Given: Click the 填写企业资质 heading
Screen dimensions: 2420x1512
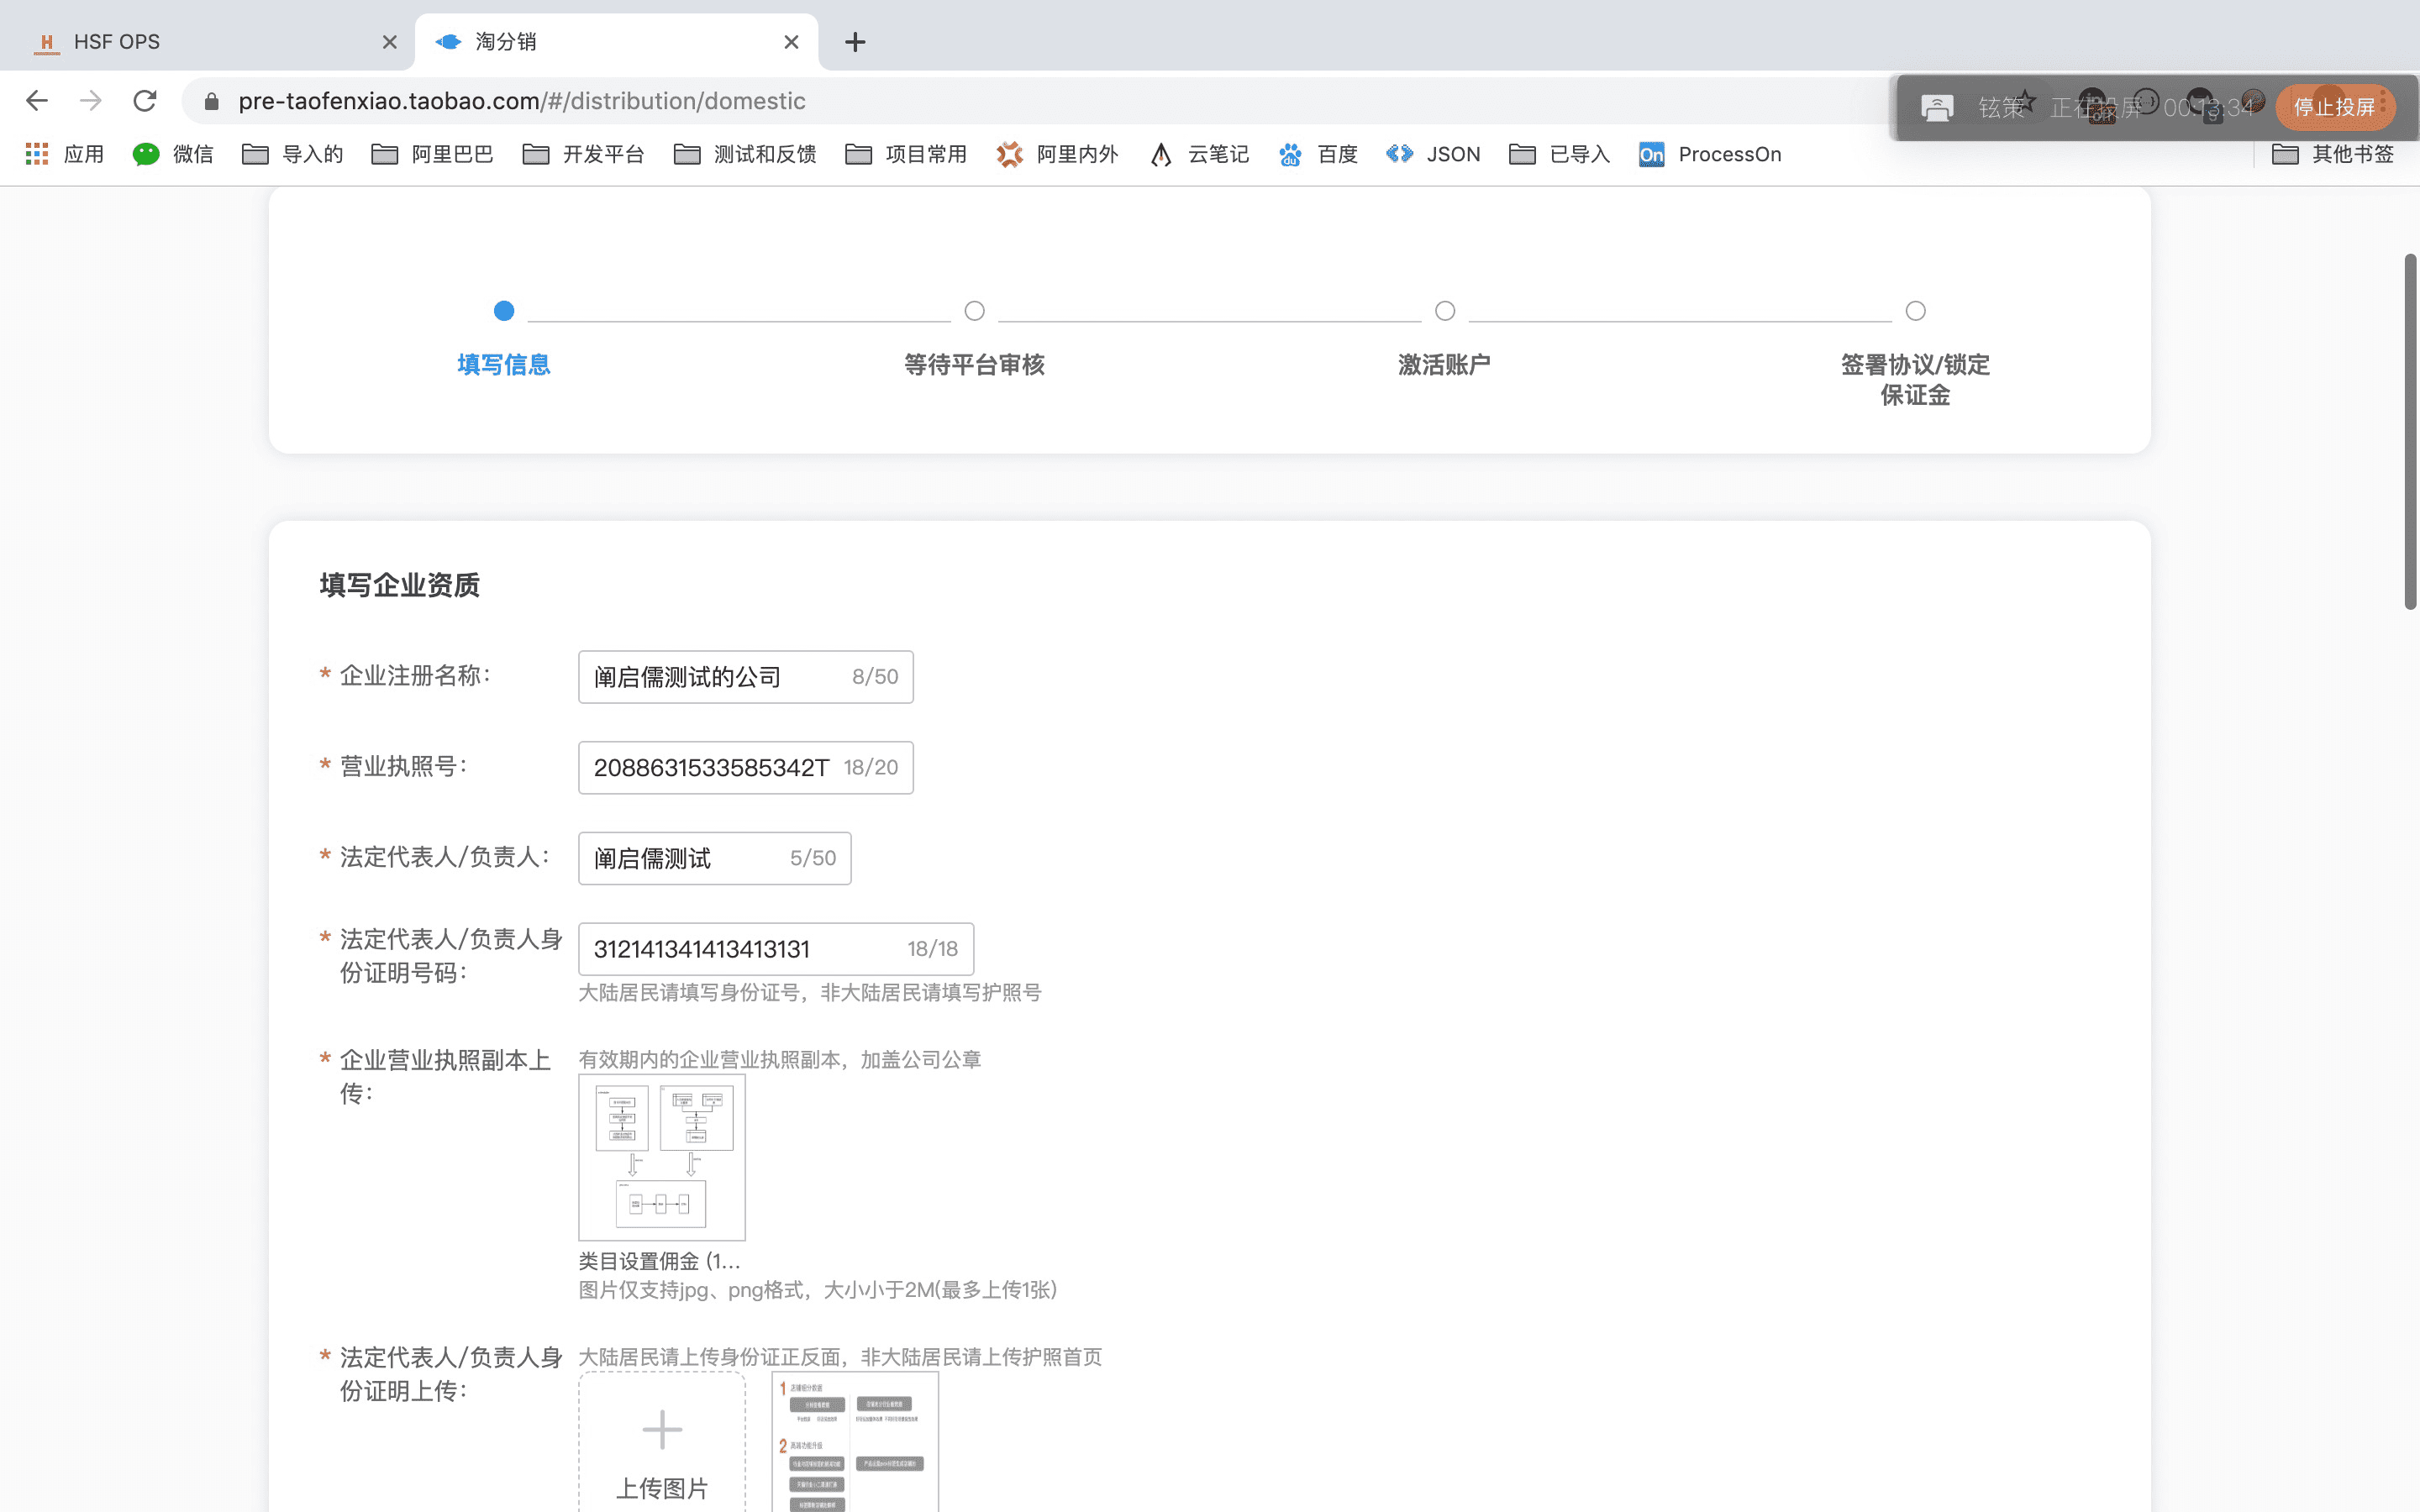Looking at the screenshot, I should (x=400, y=585).
